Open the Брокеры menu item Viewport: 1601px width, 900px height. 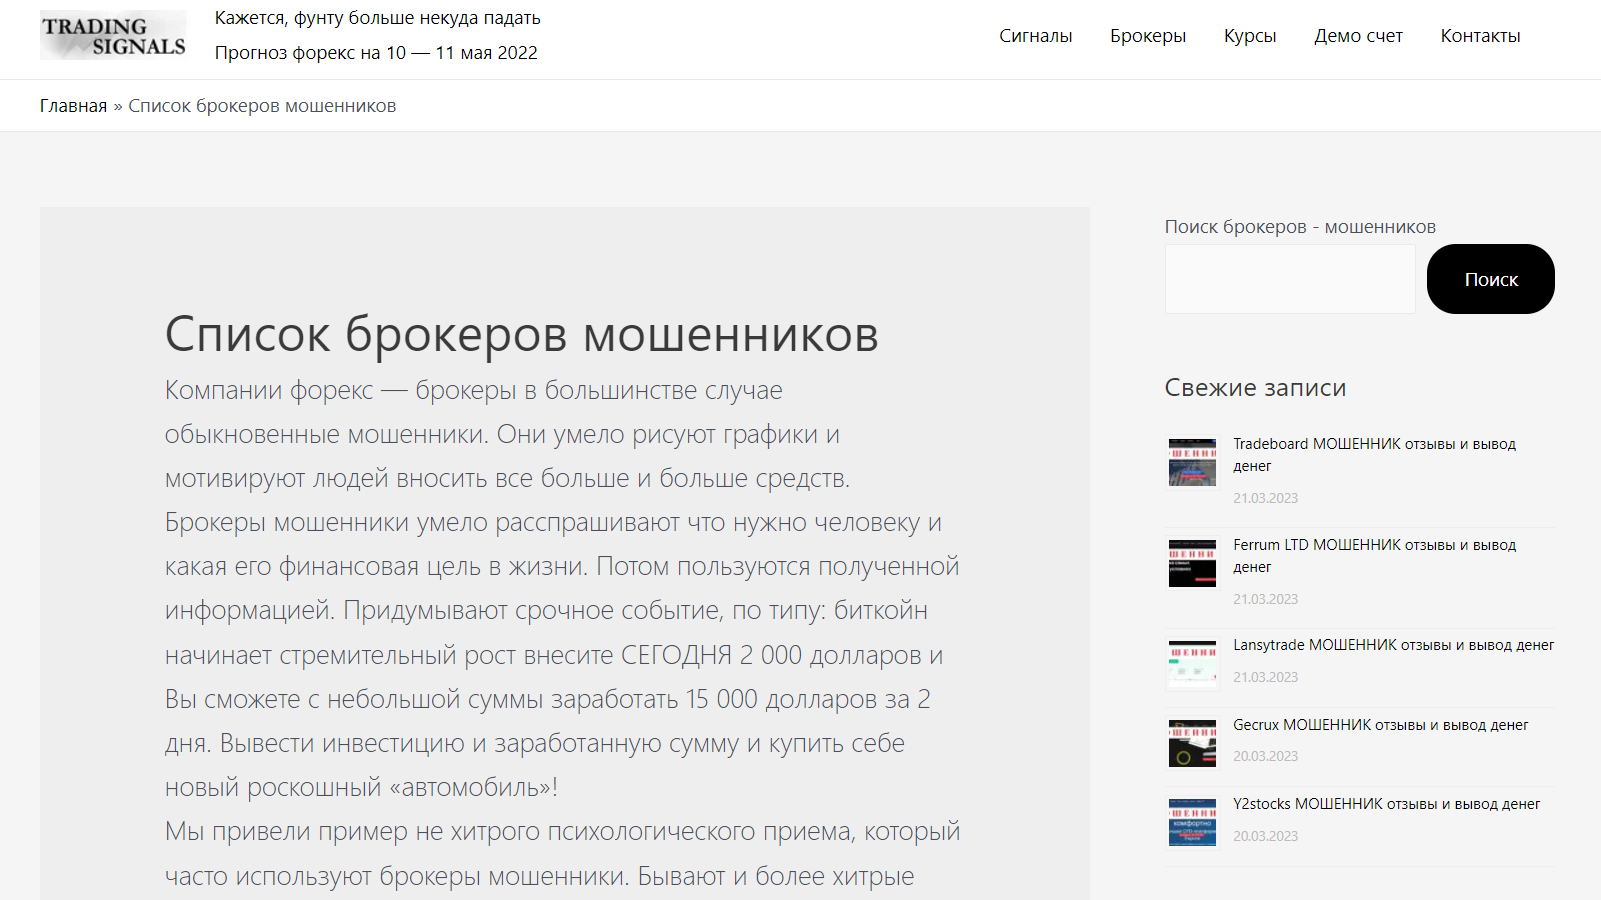(1148, 36)
